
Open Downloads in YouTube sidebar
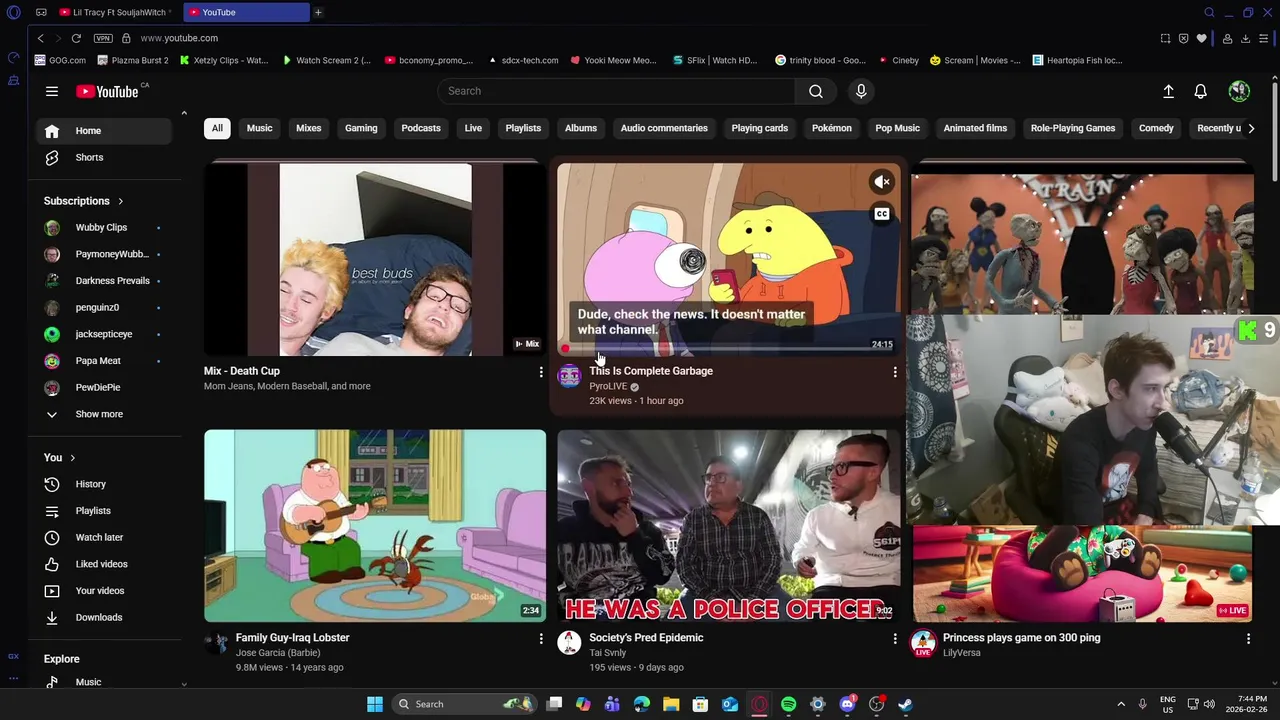(105, 617)
